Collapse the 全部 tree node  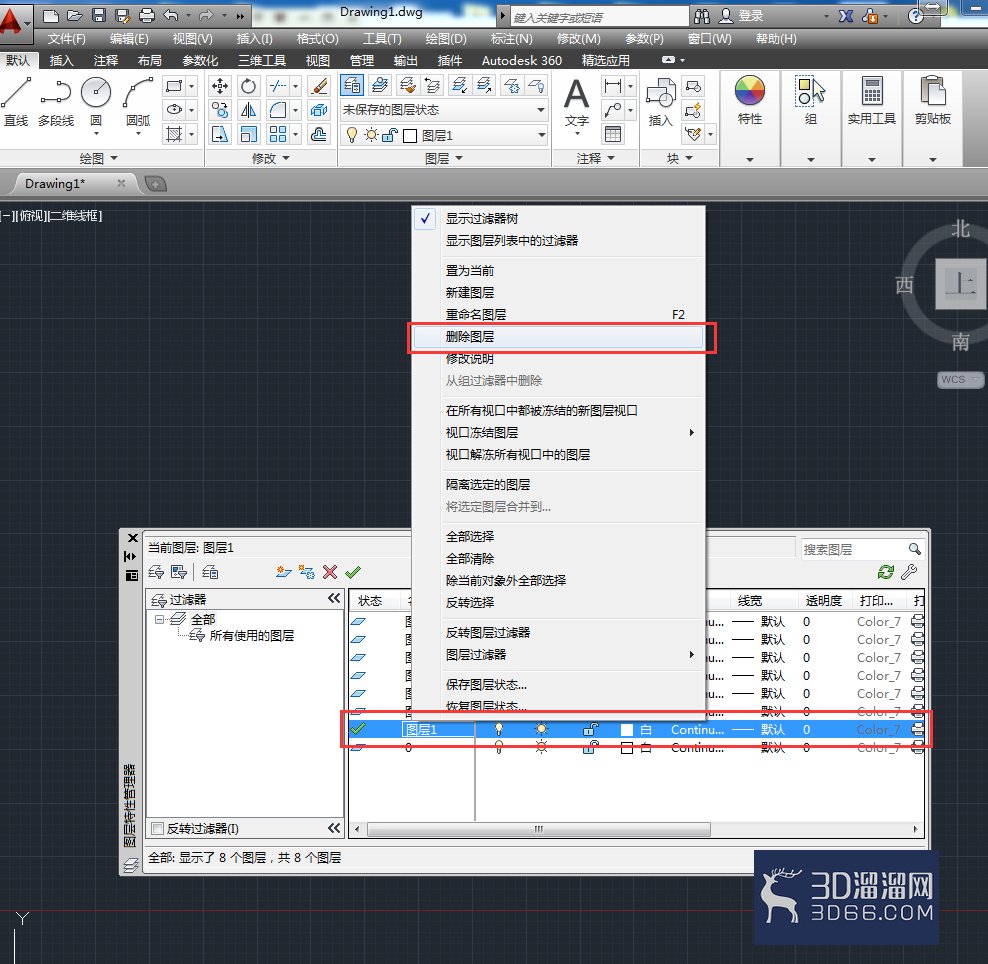tap(159, 619)
